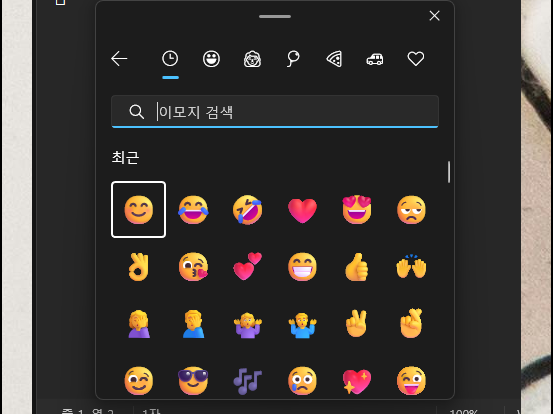
Task: Close the emoji panel
Action: coord(434,16)
